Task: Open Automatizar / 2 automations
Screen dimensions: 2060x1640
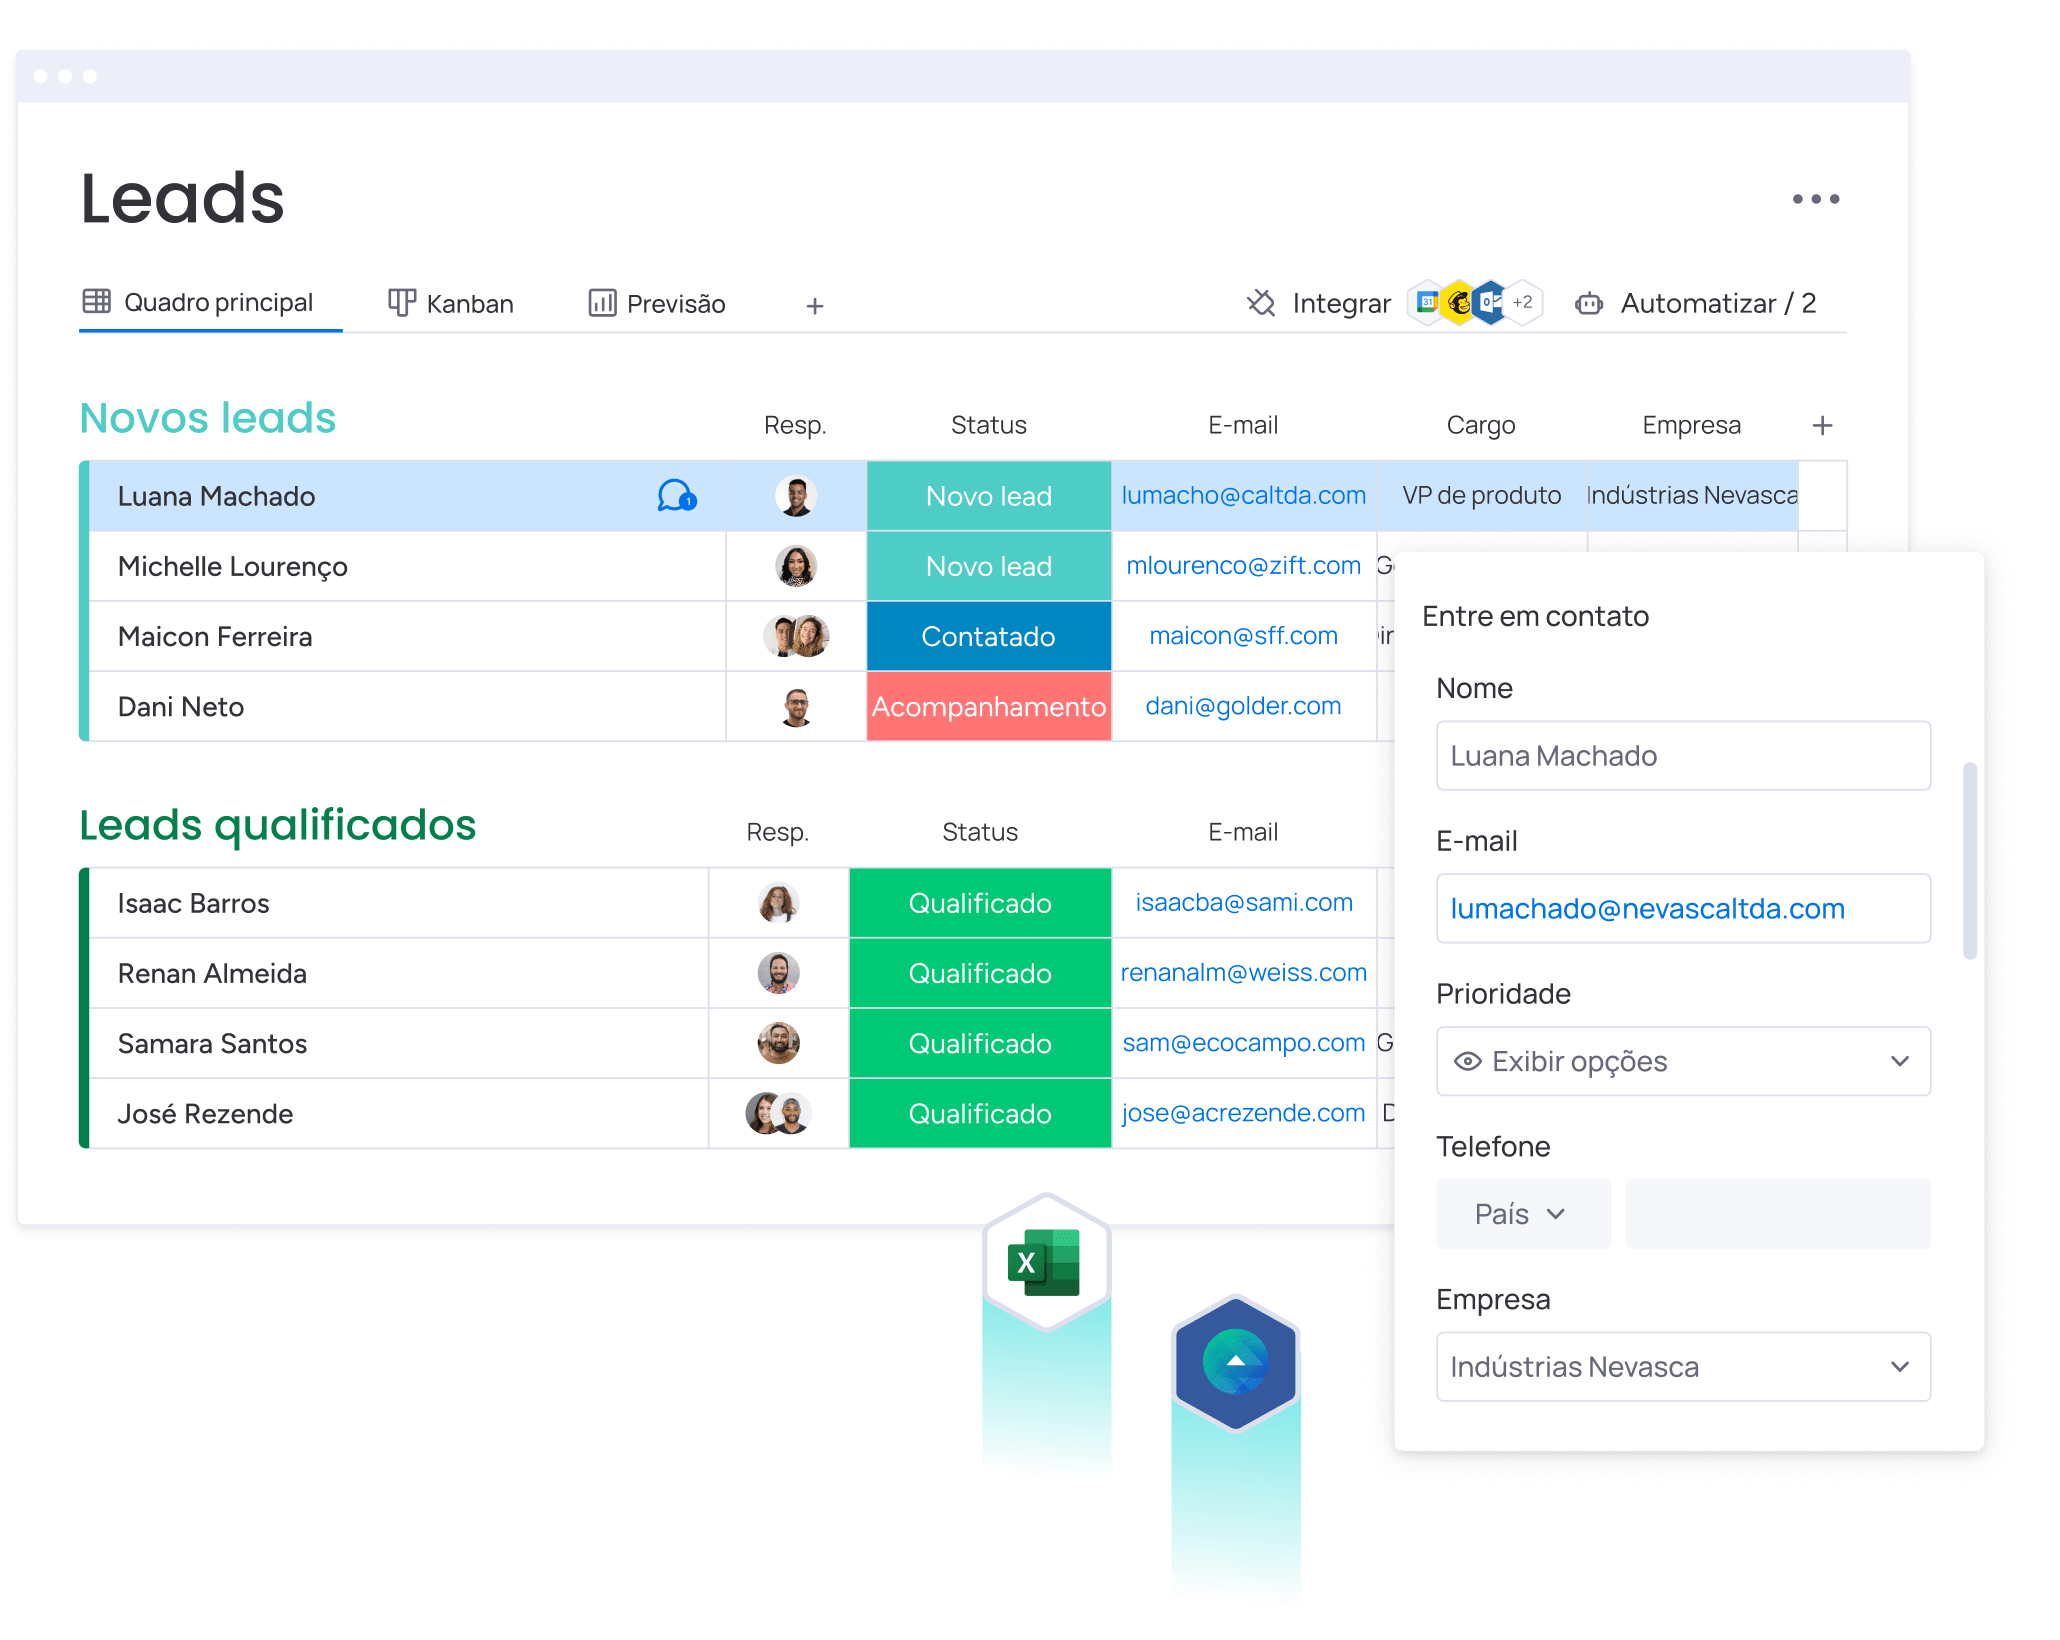Action: [1696, 303]
